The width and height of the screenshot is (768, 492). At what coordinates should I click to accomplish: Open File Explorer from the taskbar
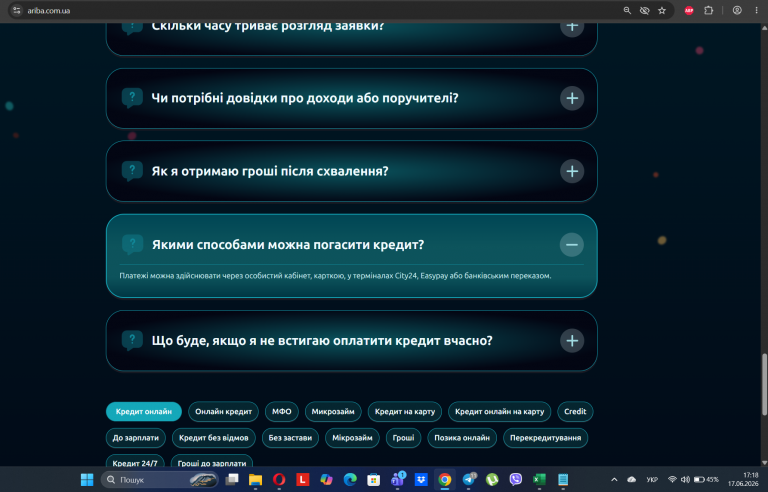[255, 480]
